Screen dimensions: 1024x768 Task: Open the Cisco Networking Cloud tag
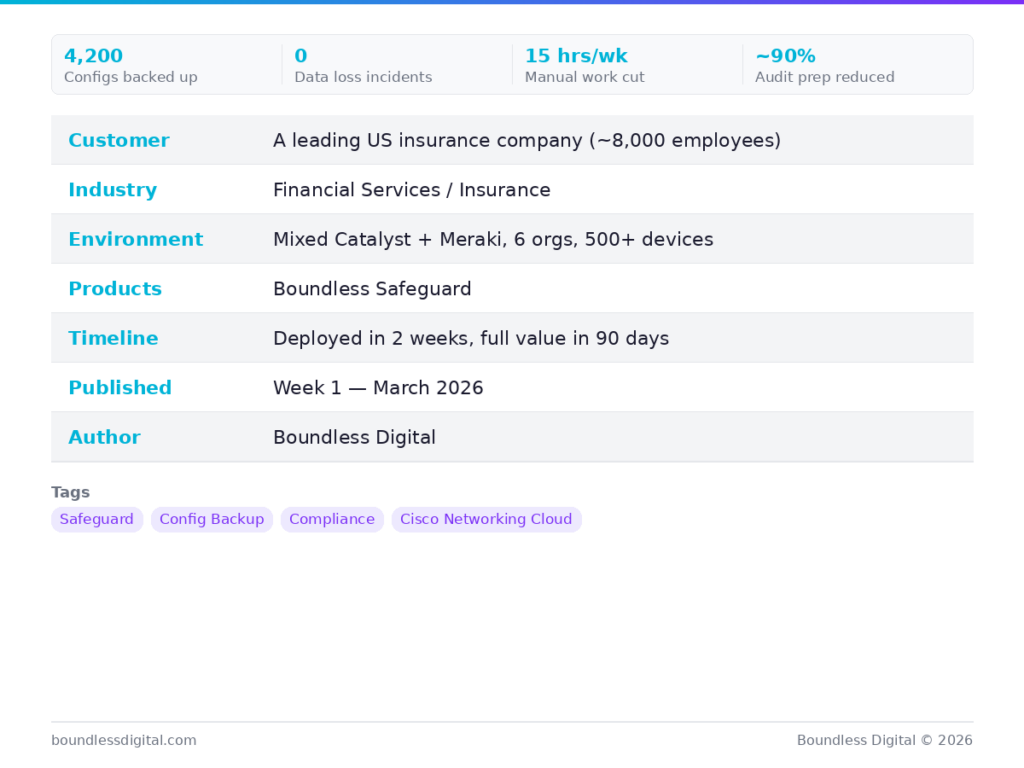click(x=486, y=519)
